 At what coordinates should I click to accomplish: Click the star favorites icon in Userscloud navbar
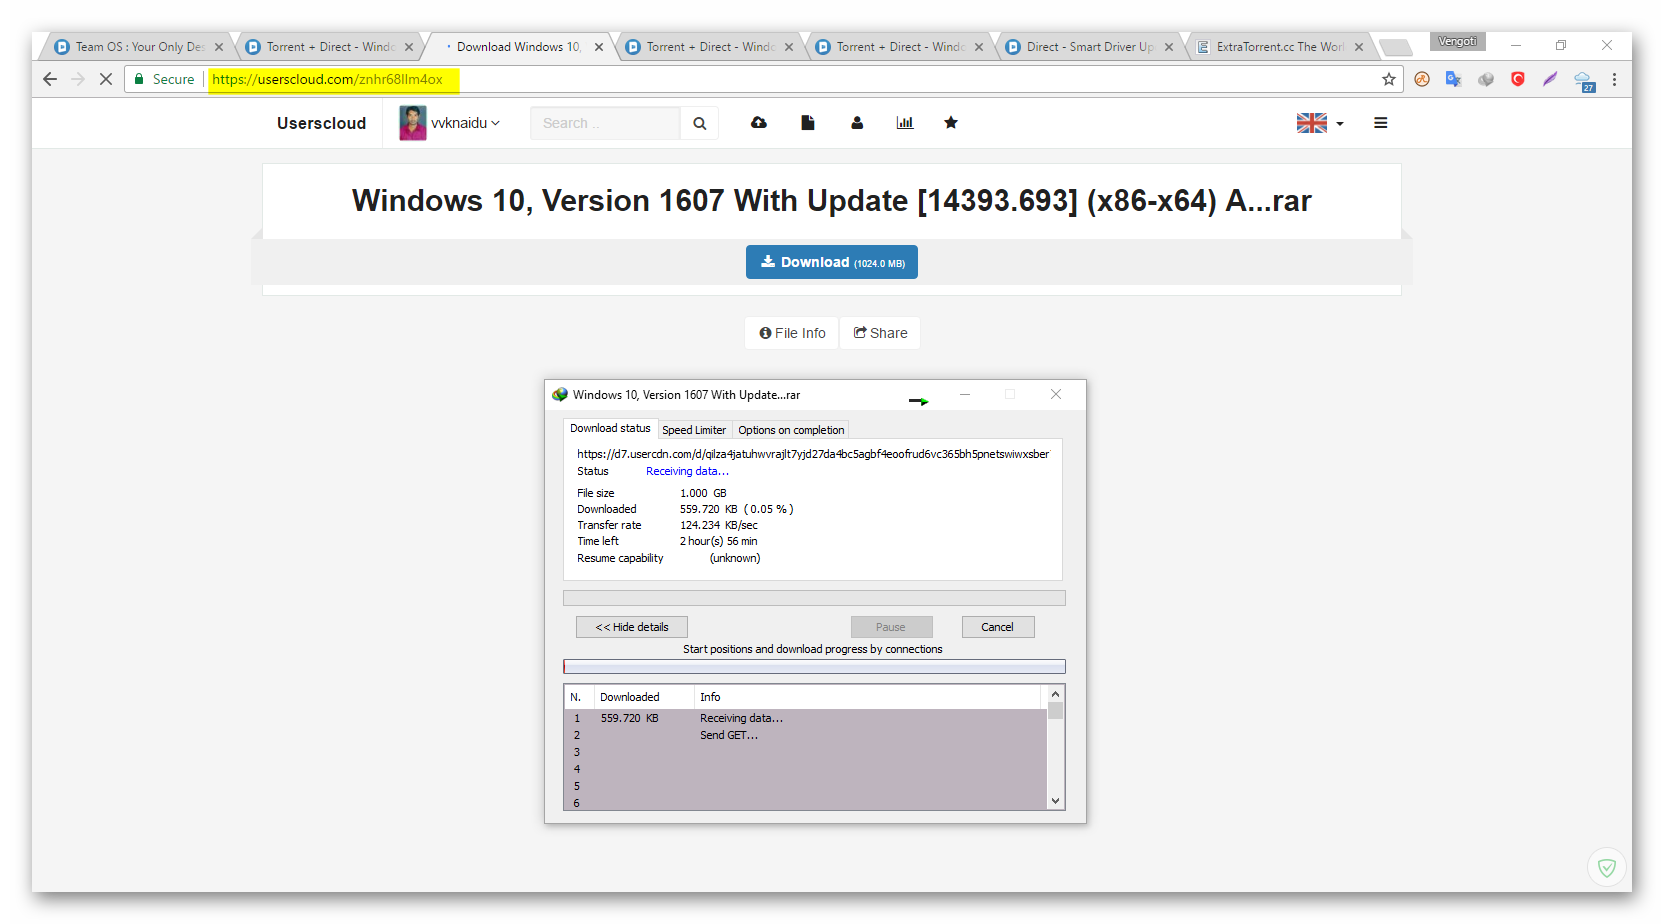pyautogui.click(x=951, y=123)
